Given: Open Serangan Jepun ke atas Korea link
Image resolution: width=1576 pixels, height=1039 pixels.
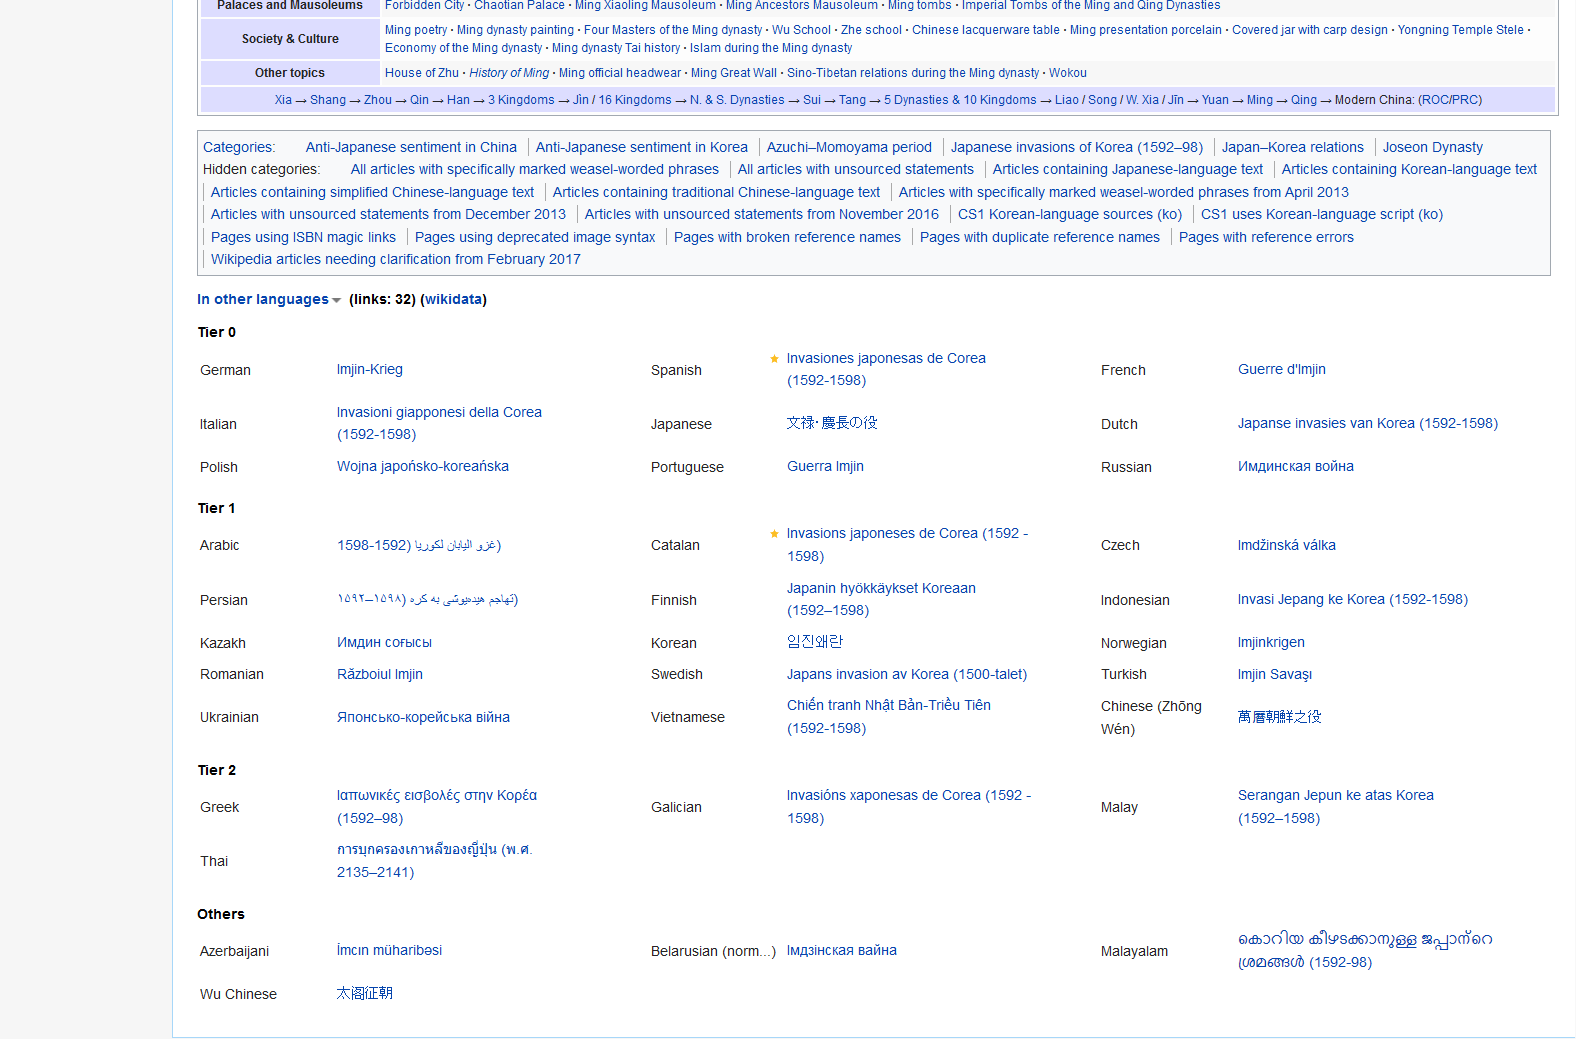Looking at the screenshot, I should (x=1336, y=806).
